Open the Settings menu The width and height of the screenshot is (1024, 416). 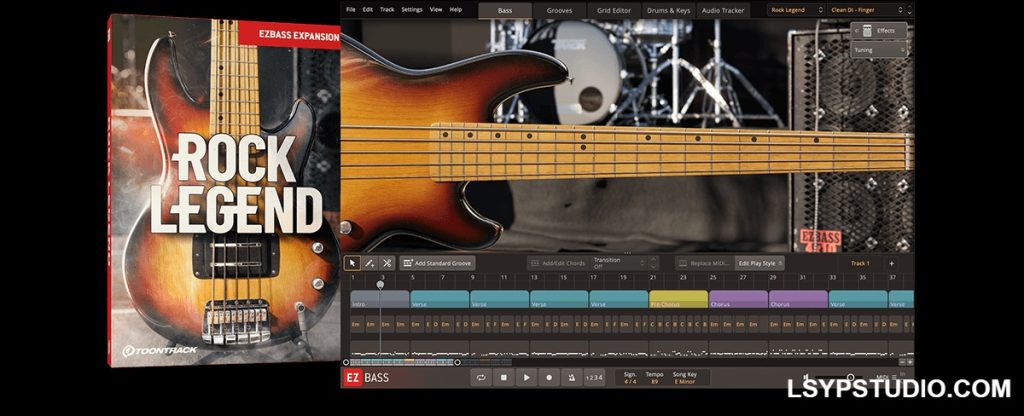pos(412,10)
